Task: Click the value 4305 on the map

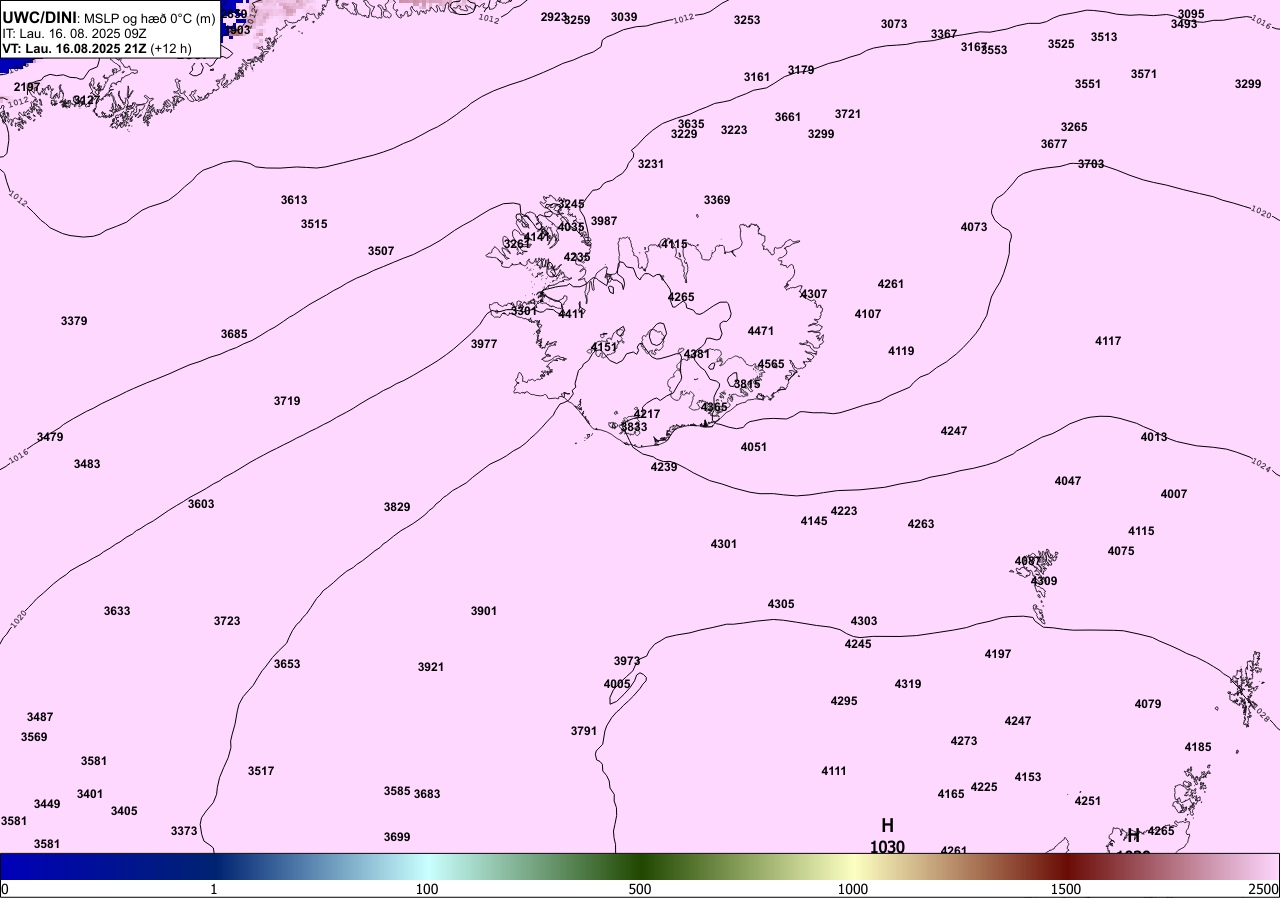Action: pos(781,604)
